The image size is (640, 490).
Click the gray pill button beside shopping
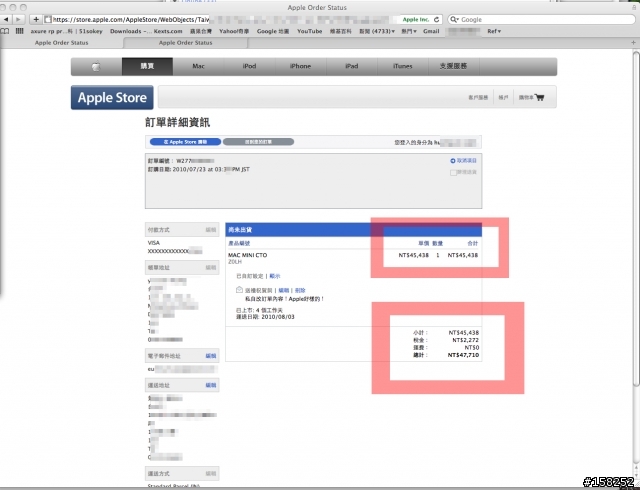coord(258,142)
